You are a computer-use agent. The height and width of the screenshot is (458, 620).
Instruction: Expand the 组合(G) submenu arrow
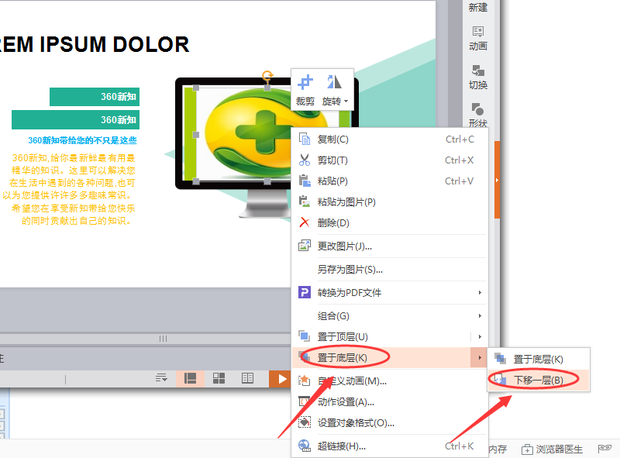pos(480,316)
